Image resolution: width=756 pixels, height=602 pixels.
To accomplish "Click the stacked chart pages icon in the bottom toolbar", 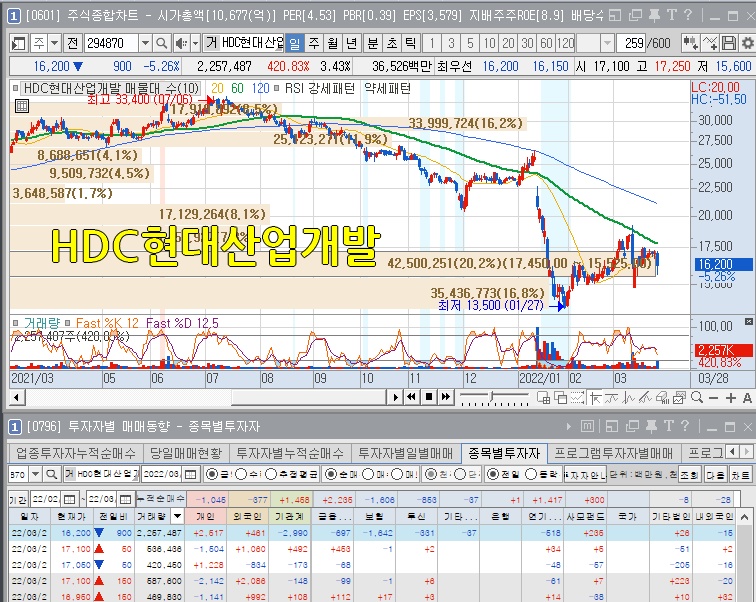I will pos(679,398).
